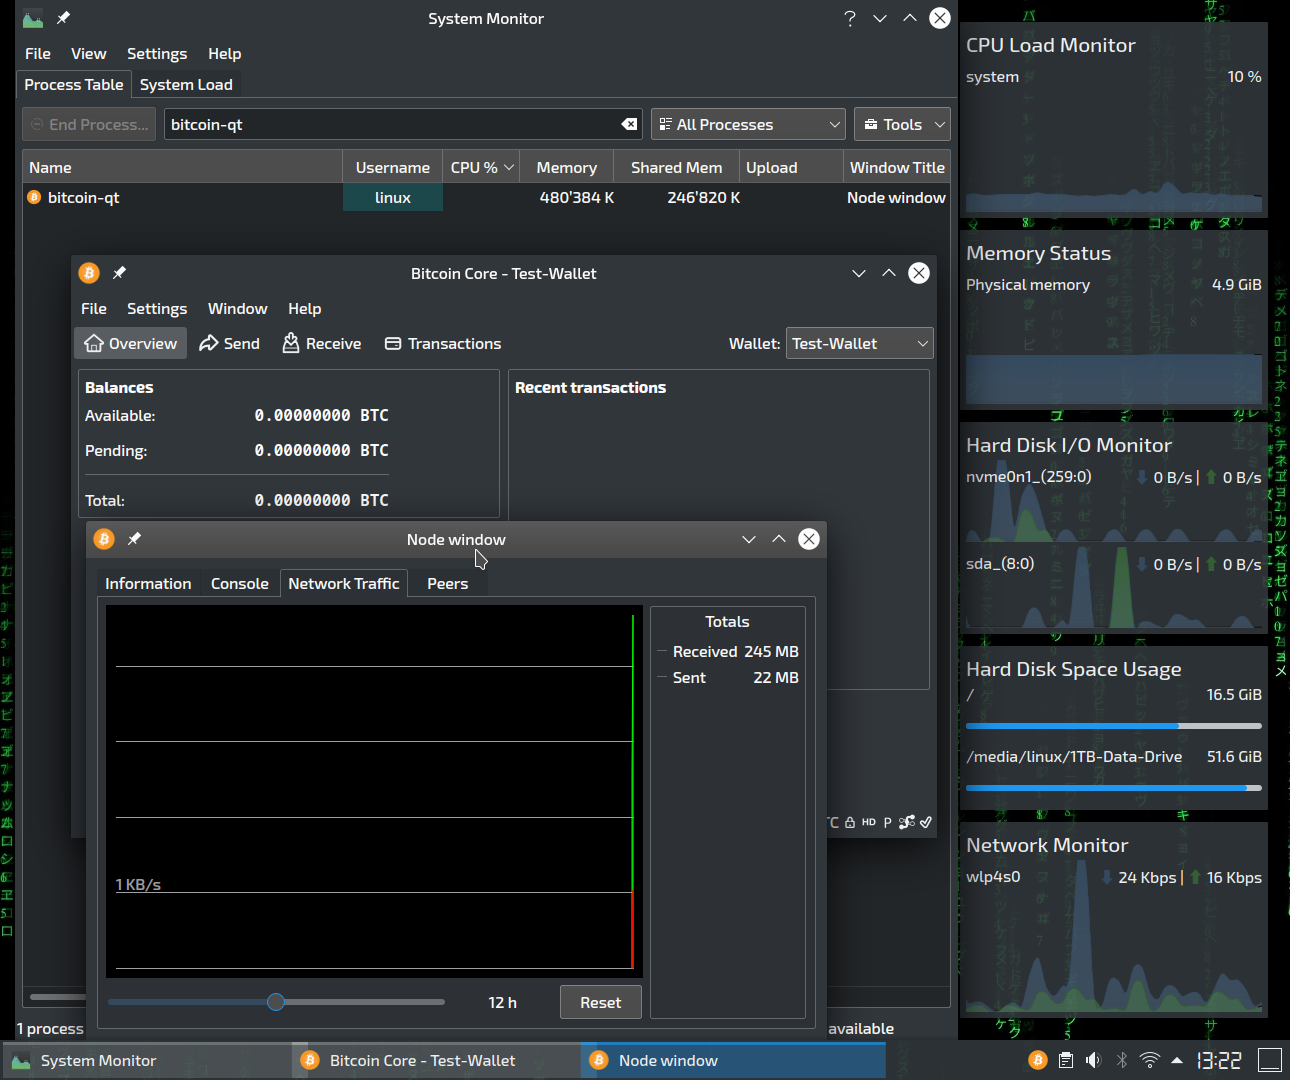Click the Name column header
The image size is (1290, 1080).
182,167
